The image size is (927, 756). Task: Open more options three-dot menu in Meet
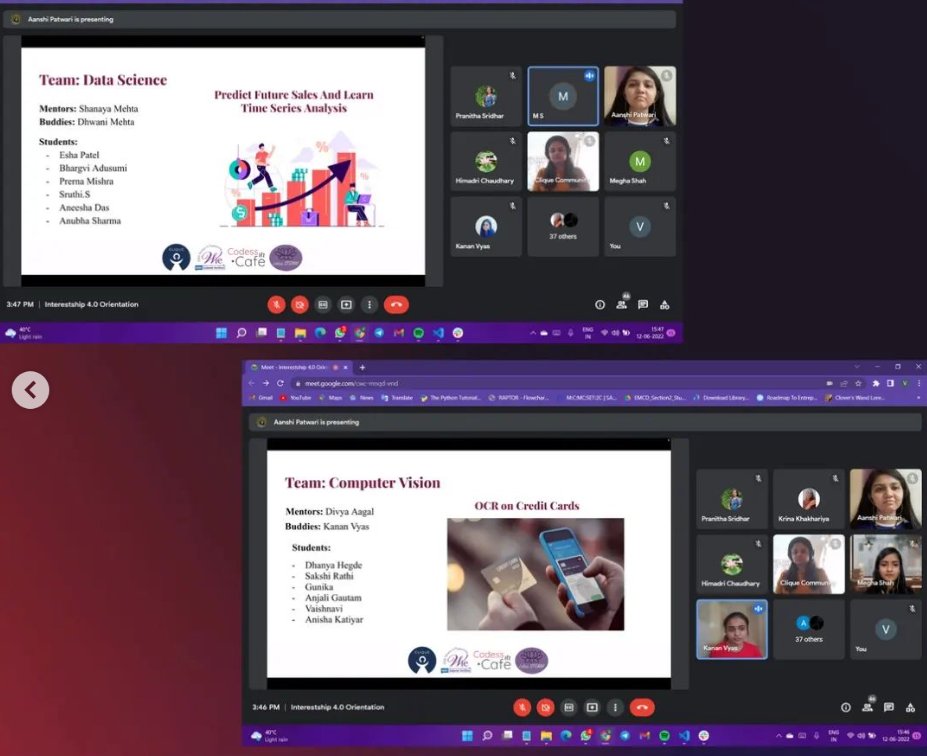[x=616, y=707]
